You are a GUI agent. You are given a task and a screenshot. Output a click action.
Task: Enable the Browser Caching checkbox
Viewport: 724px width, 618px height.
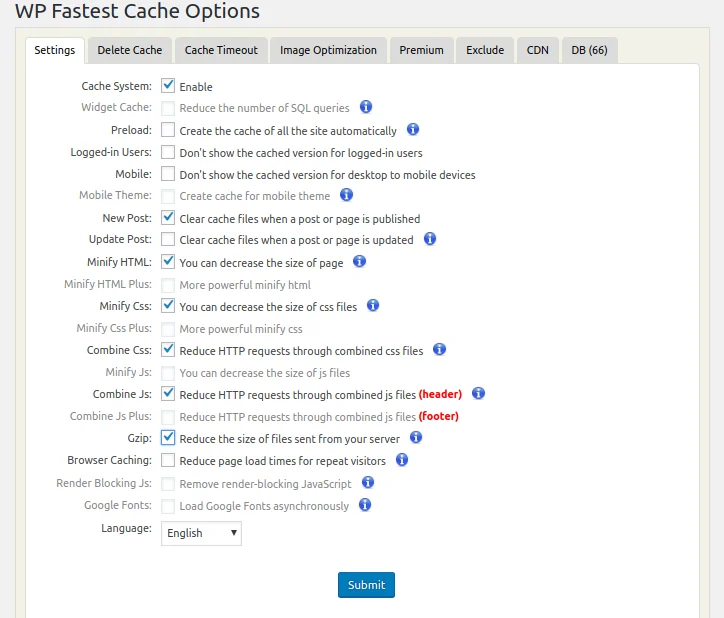tap(168, 460)
